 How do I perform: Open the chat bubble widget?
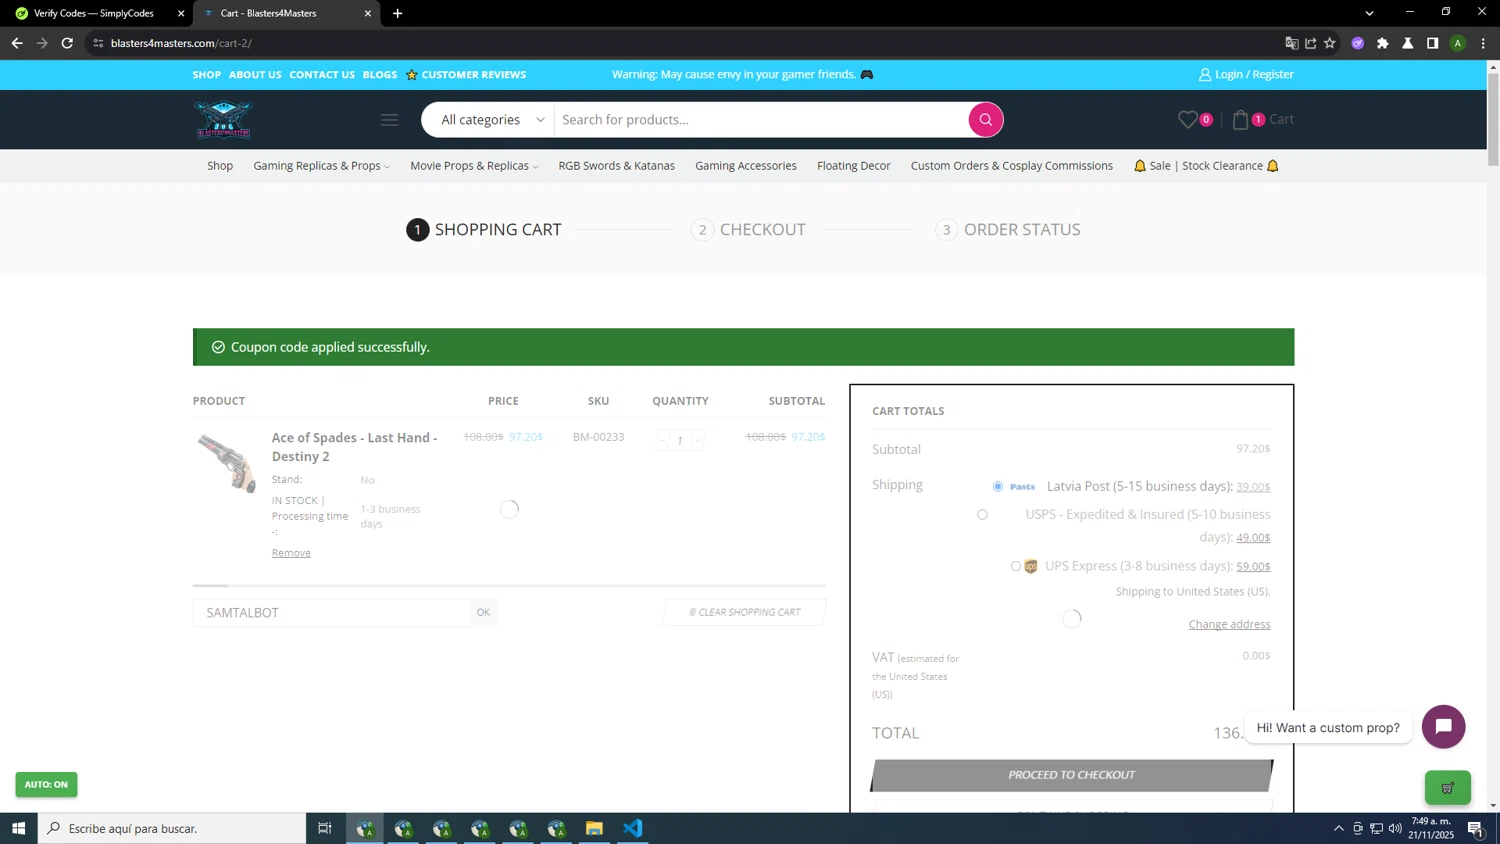(x=1444, y=727)
